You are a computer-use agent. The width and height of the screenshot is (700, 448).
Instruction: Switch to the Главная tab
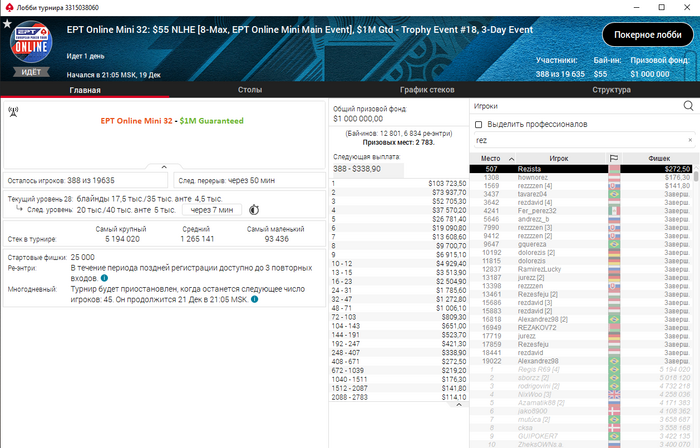tap(85, 90)
